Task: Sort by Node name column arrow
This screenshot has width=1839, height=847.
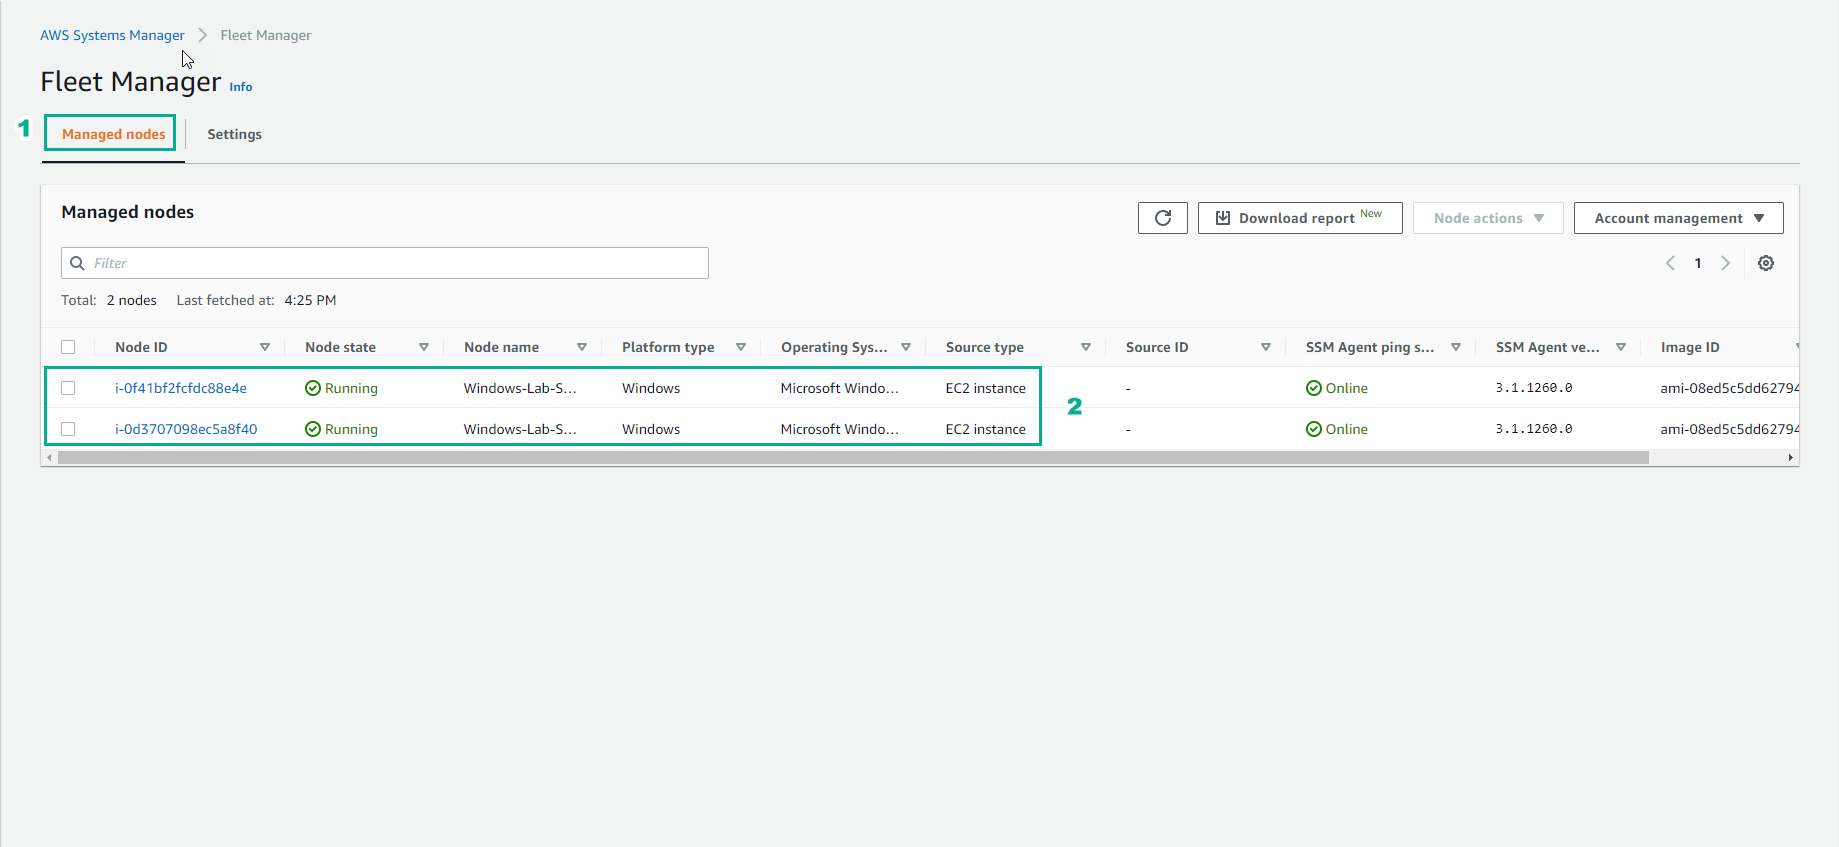Action: (582, 347)
